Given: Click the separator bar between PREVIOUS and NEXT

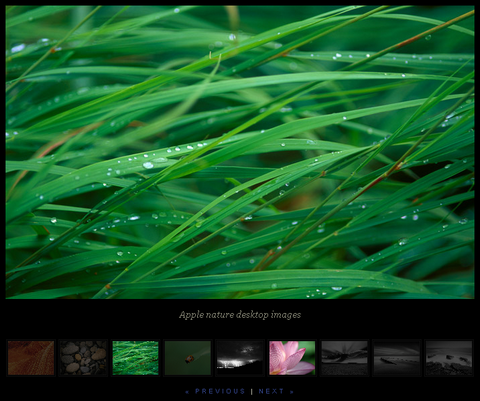Looking at the screenshot, I should click(x=252, y=391).
